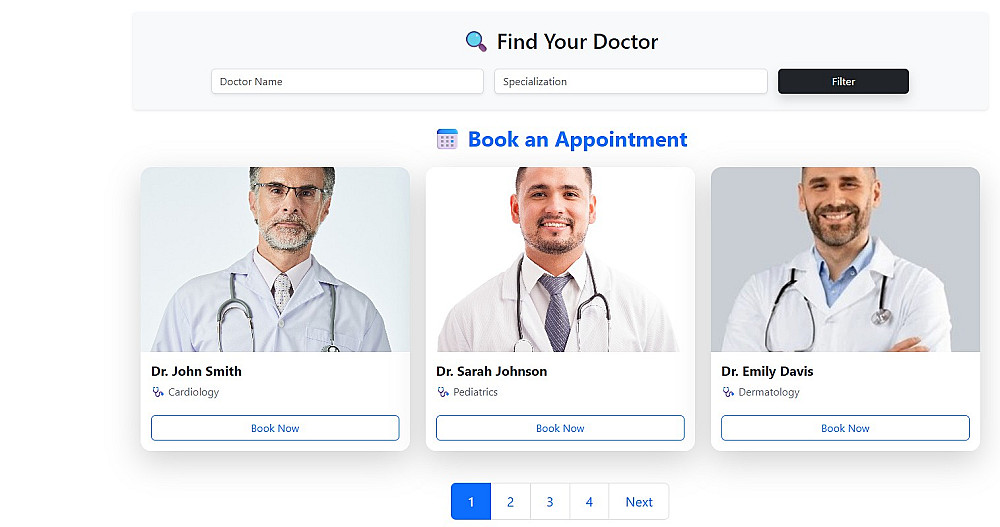Go to pagination page 3
The image size is (1000, 527).
pyautogui.click(x=550, y=501)
